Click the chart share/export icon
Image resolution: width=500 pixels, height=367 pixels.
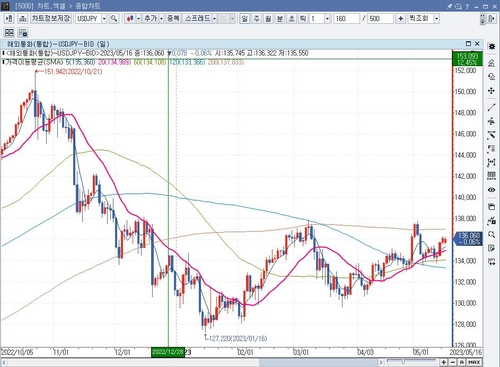click(491, 220)
